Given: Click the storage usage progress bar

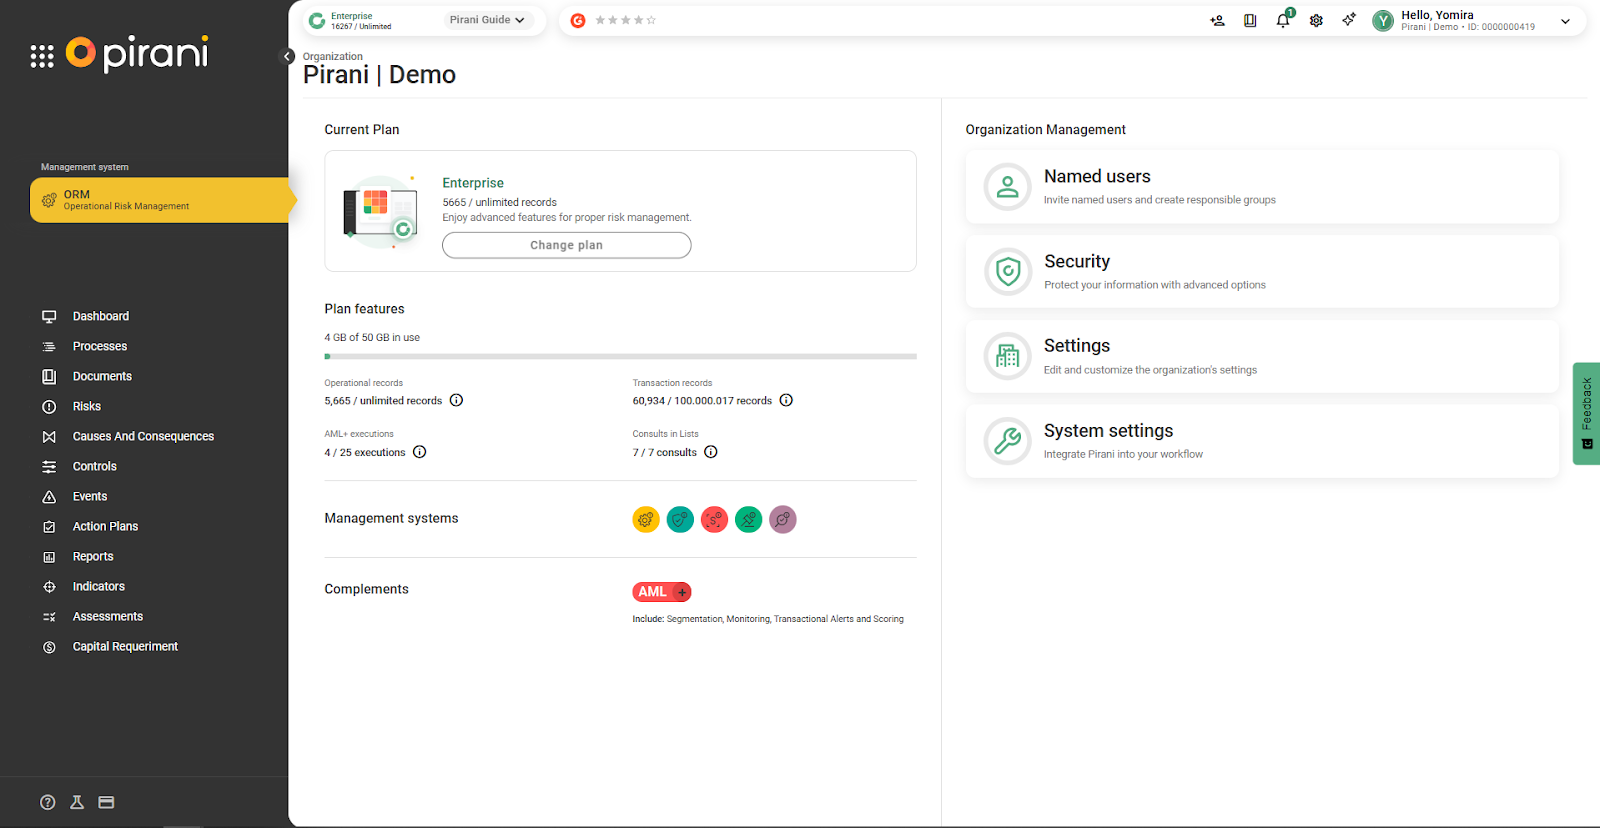Looking at the screenshot, I should pos(620,356).
